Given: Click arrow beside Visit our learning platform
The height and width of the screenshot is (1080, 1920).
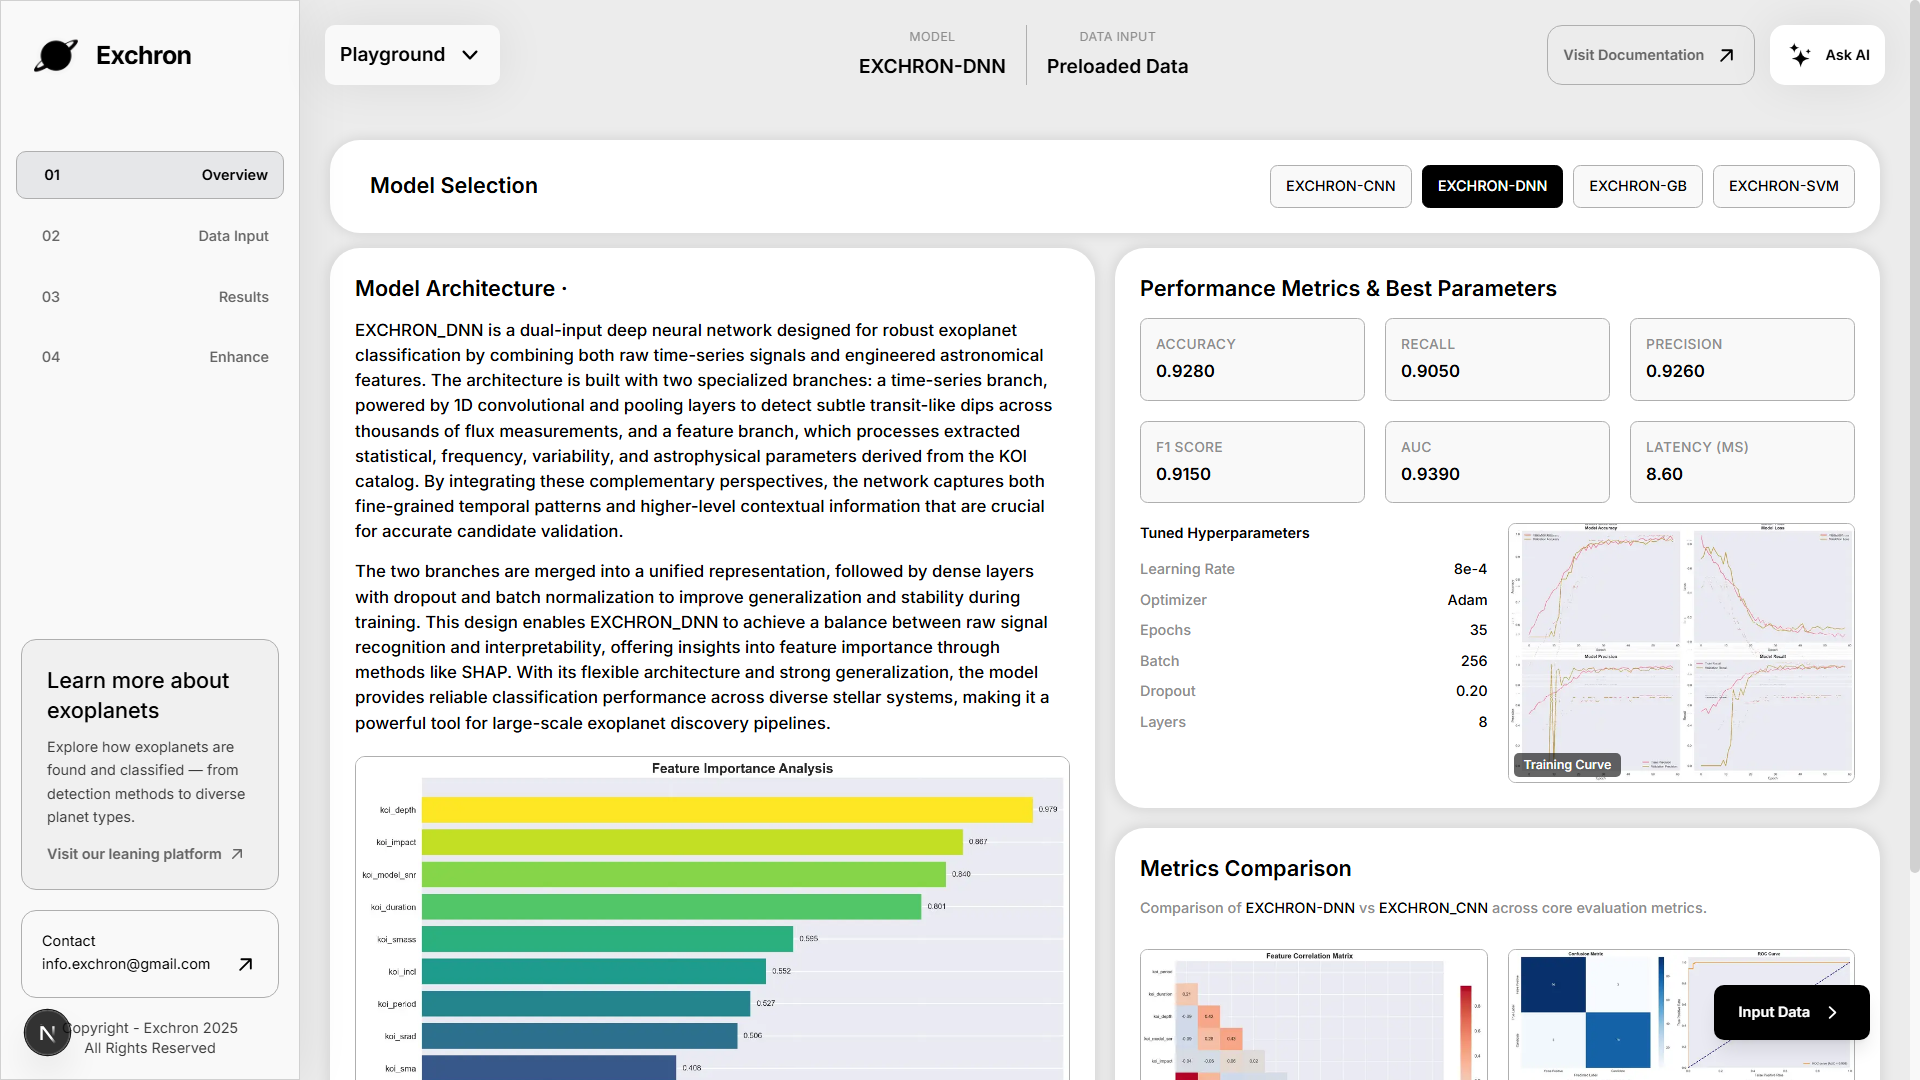Looking at the screenshot, I should click(237, 854).
